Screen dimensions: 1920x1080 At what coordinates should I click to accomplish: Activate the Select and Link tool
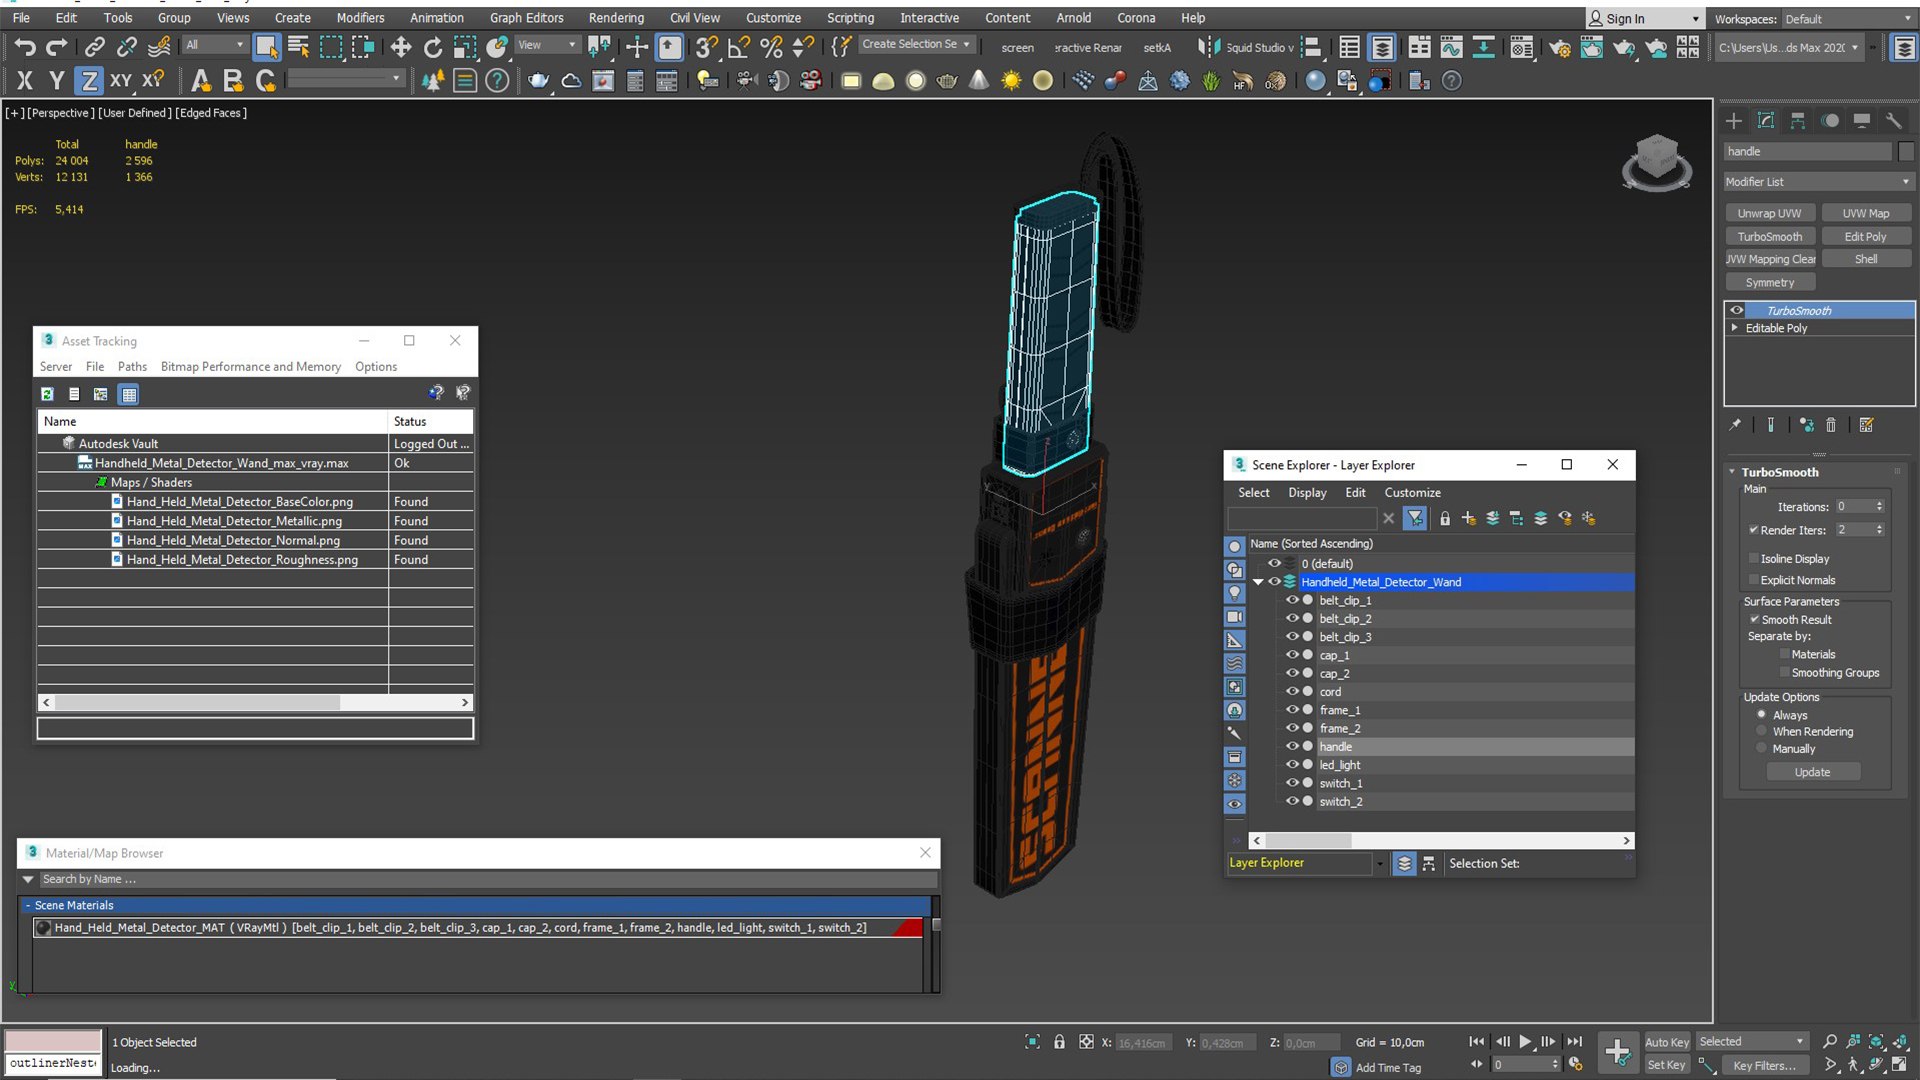94,47
